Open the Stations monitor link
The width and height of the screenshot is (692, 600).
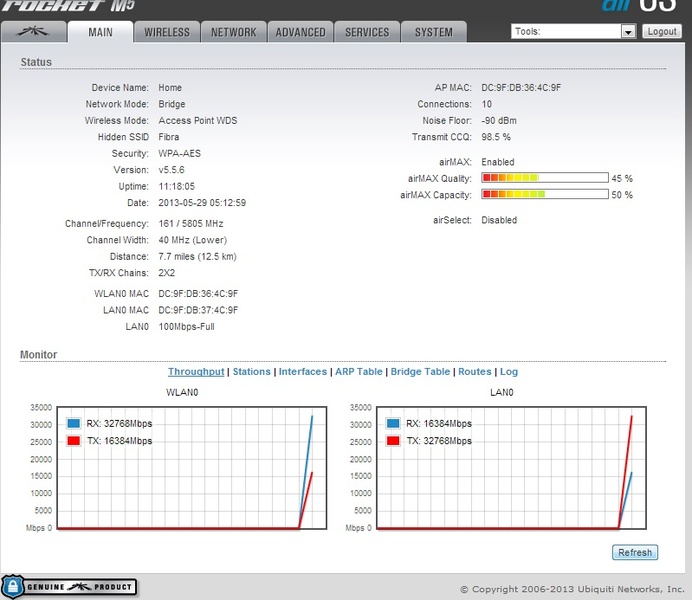point(252,371)
